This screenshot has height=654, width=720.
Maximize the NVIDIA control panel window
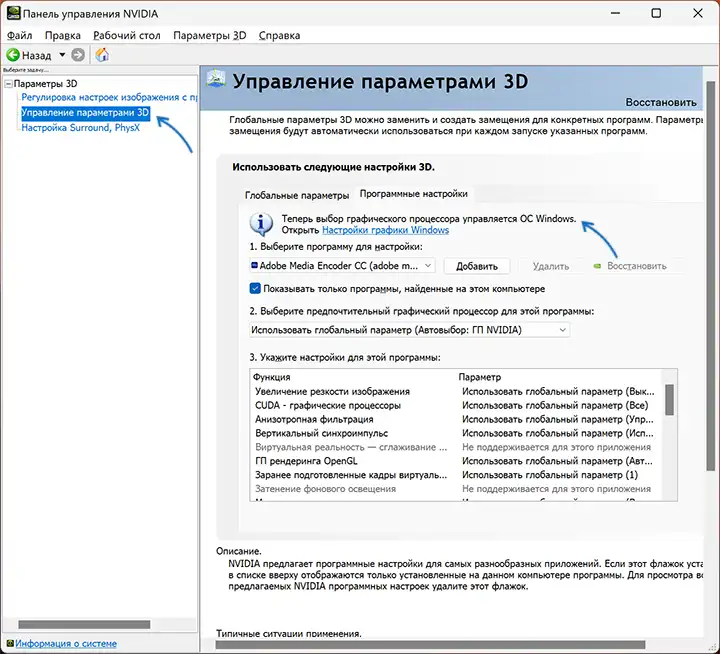click(656, 13)
